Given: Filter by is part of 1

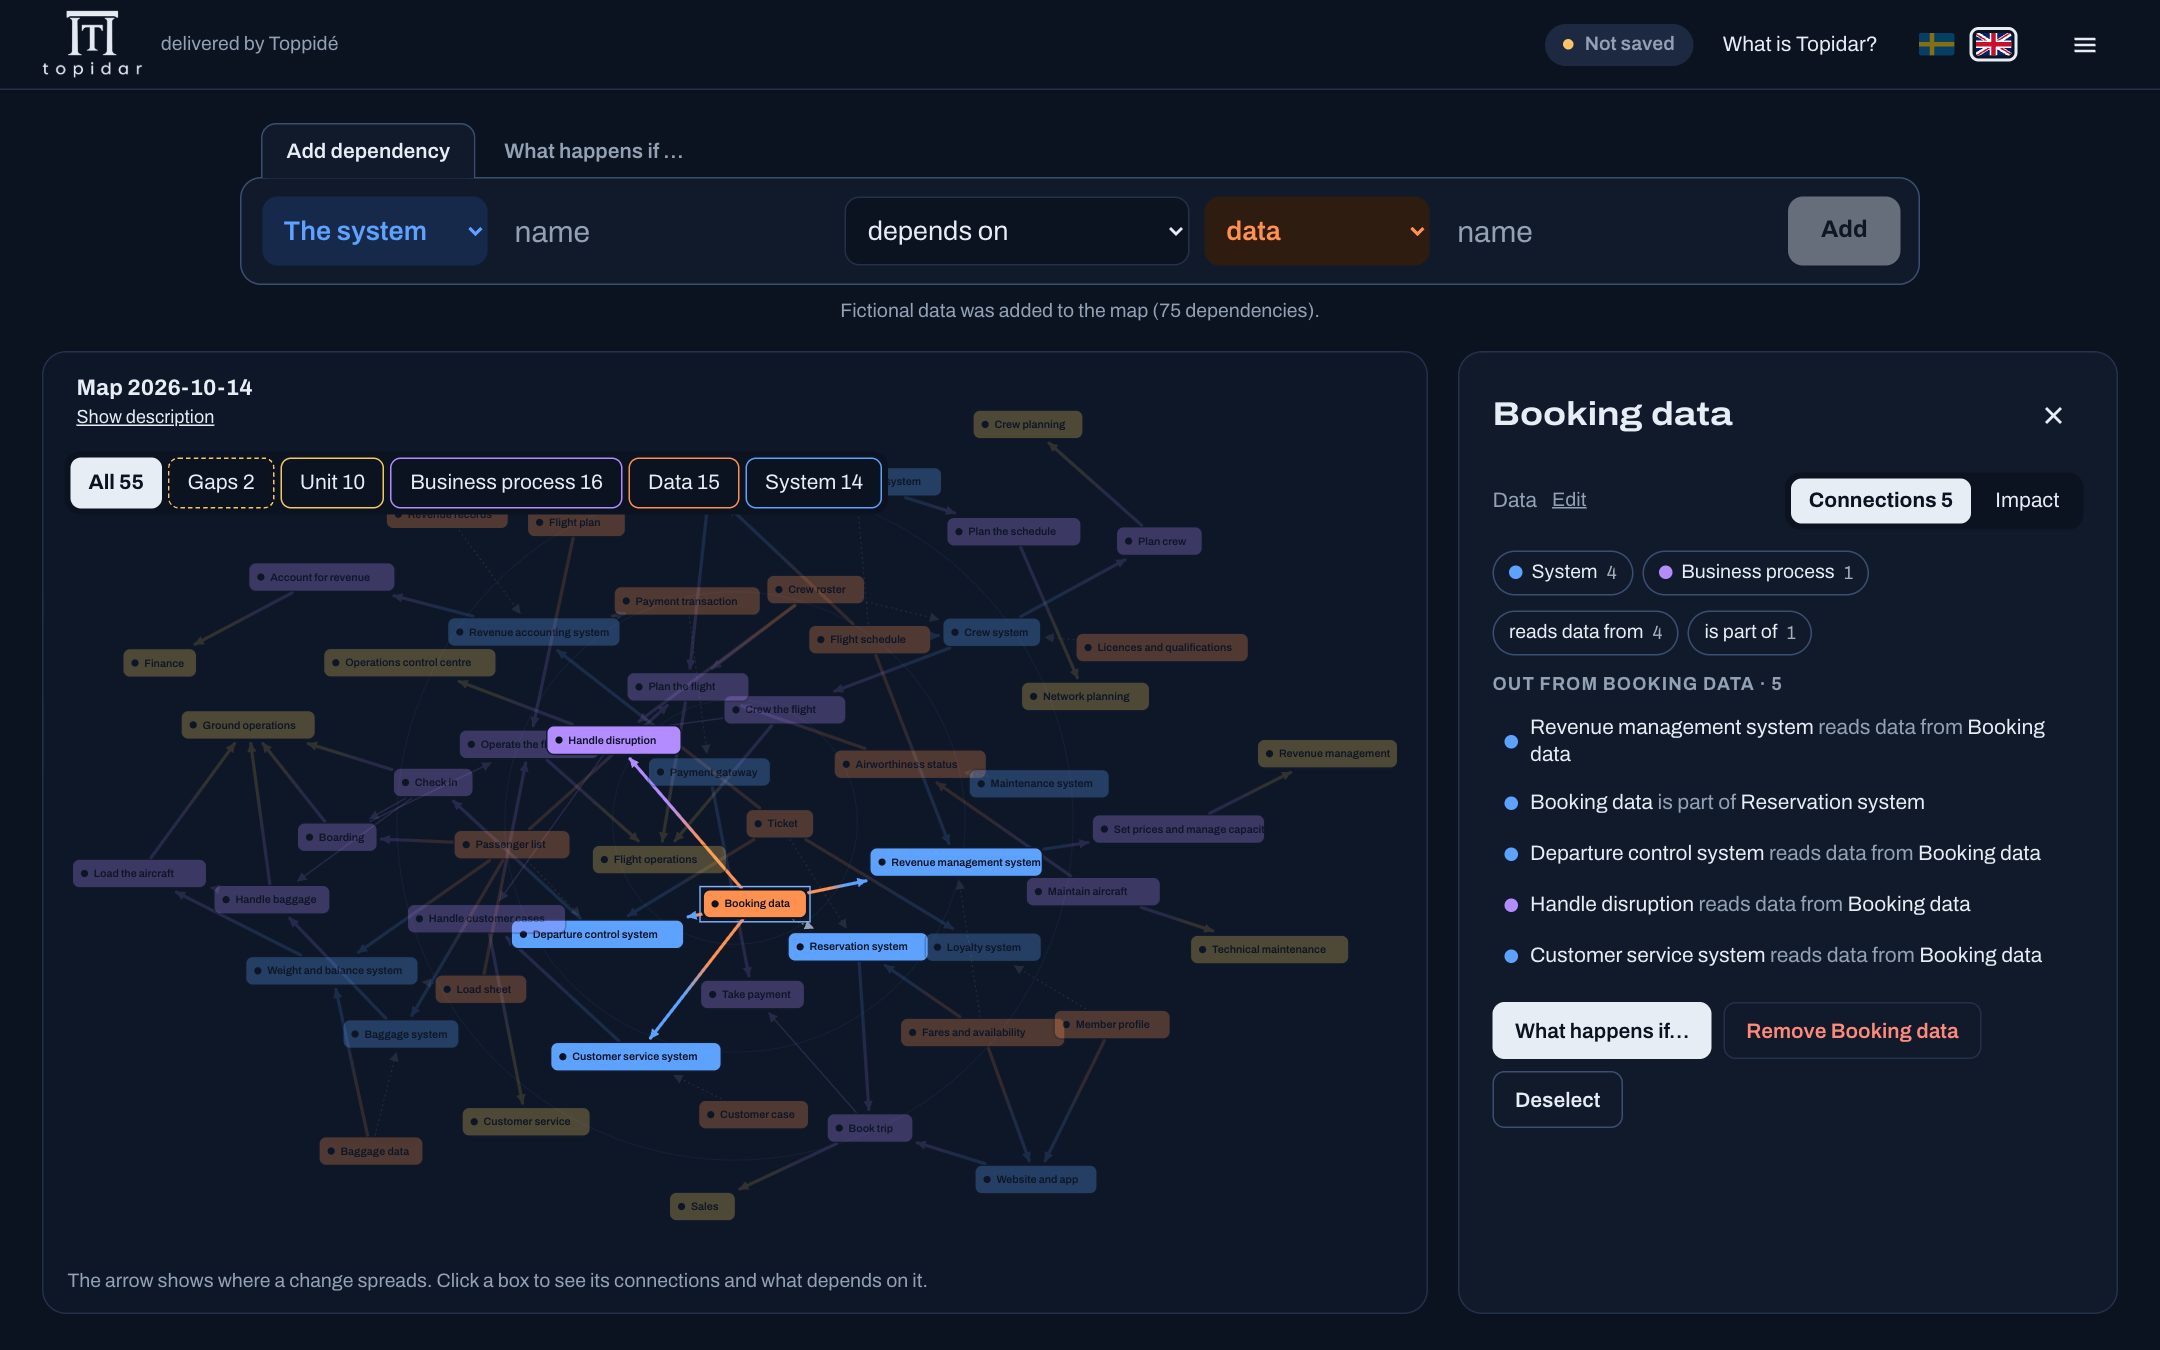Looking at the screenshot, I should 1749,632.
